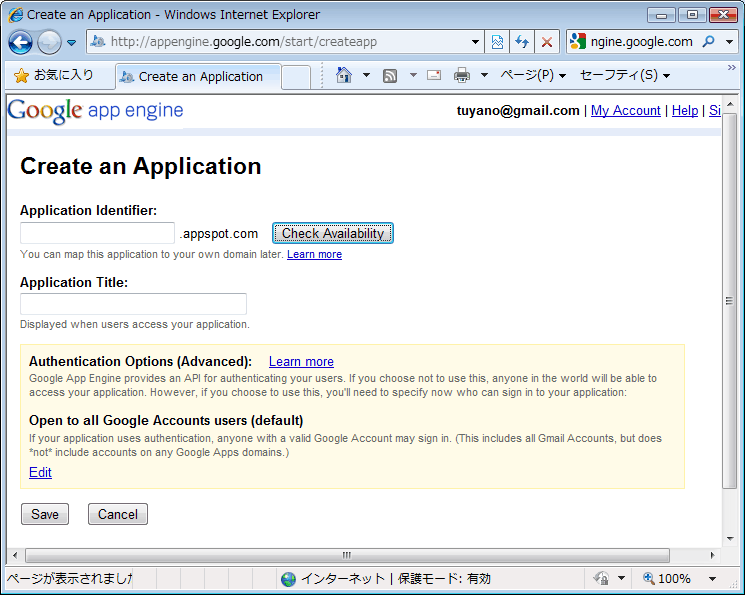The height and width of the screenshot is (595, 745).
Task: Cancel application creation
Action: coord(118,514)
